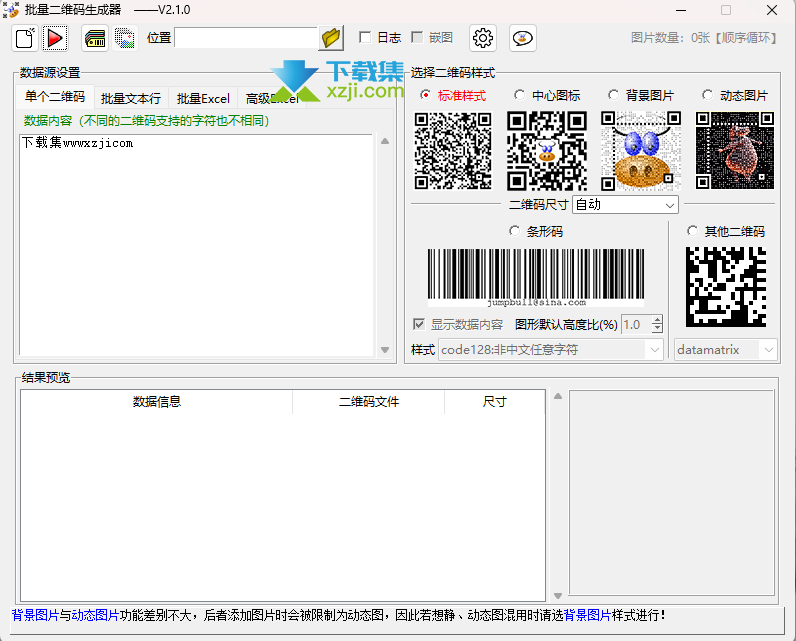Viewport: 796px width, 641px height.
Task: Click the 尺寸 column header
Action: (x=494, y=401)
